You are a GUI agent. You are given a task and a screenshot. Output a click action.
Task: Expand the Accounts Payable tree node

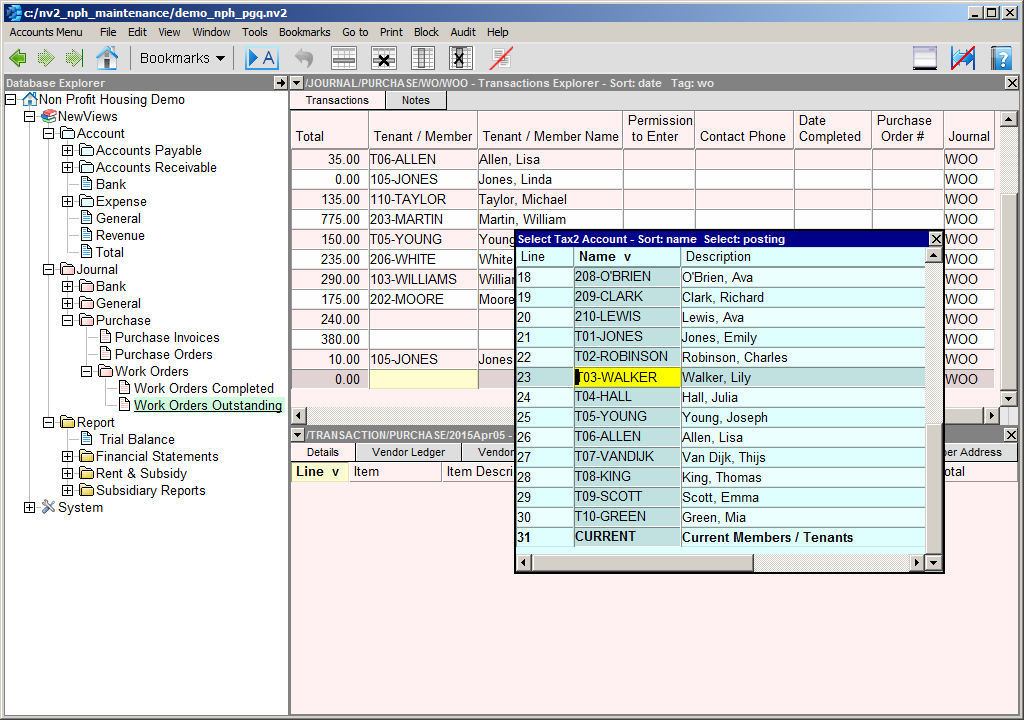point(68,151)
